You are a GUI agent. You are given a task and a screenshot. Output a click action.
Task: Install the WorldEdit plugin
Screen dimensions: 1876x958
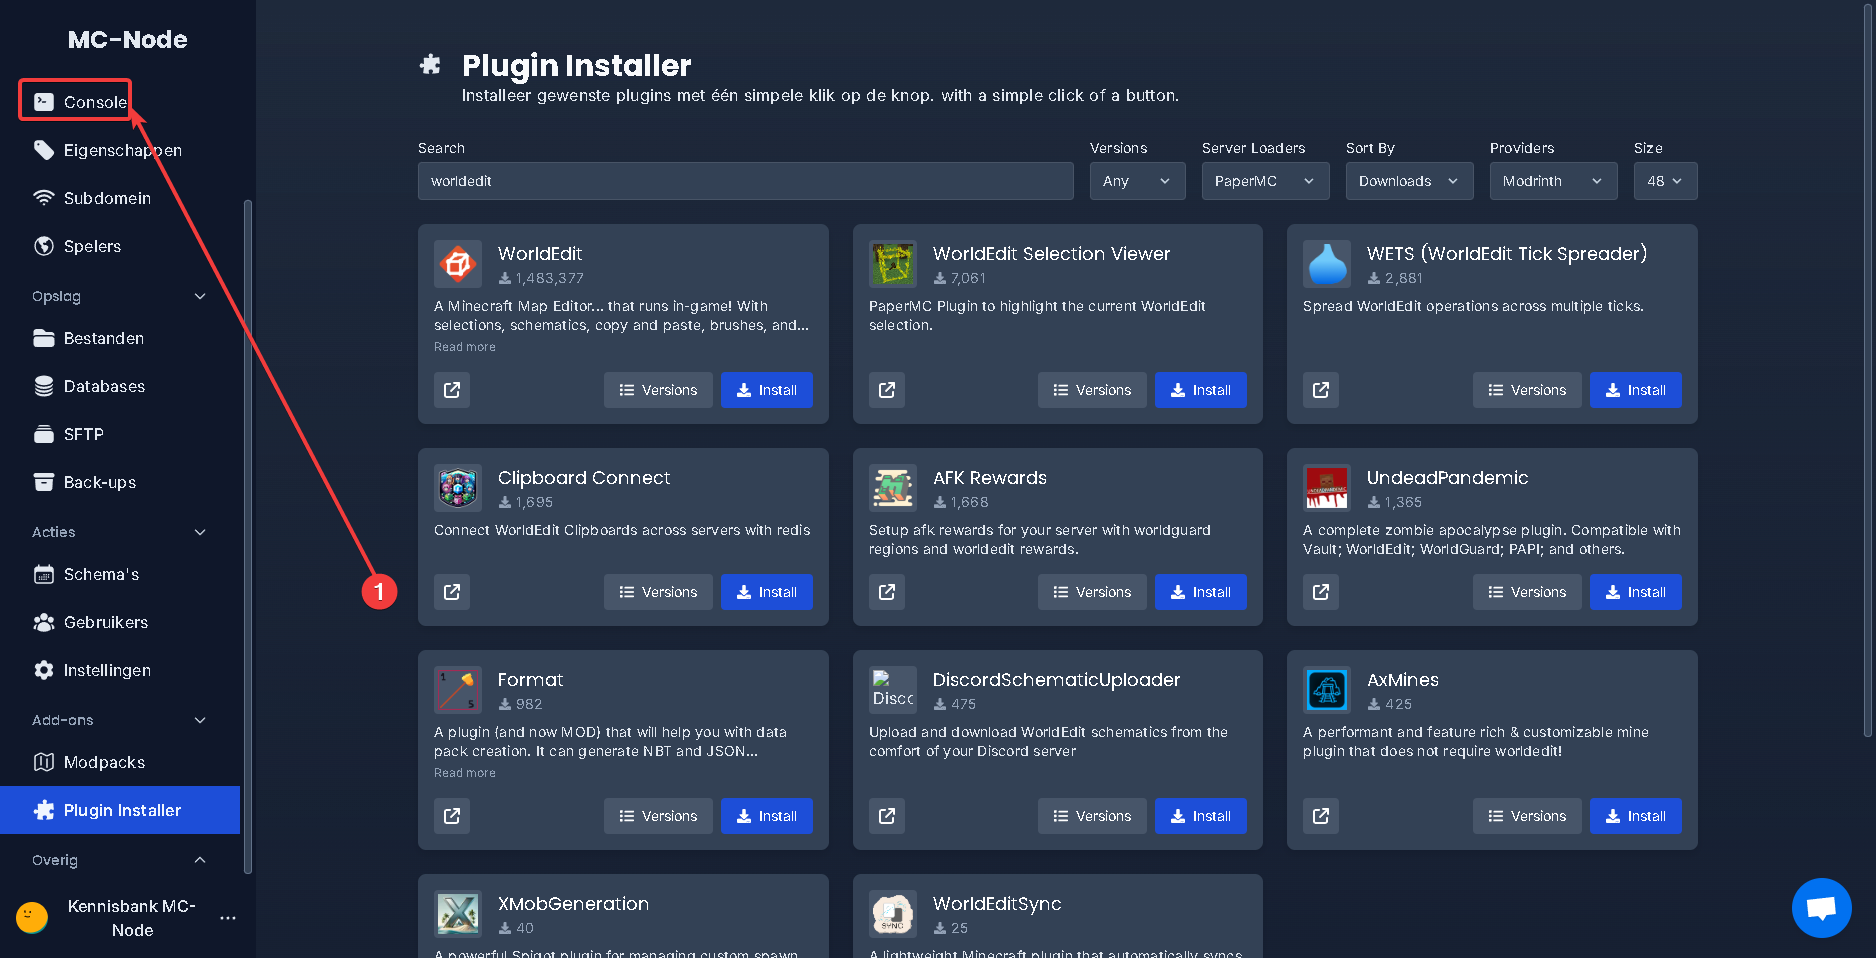tap(766, 390)
